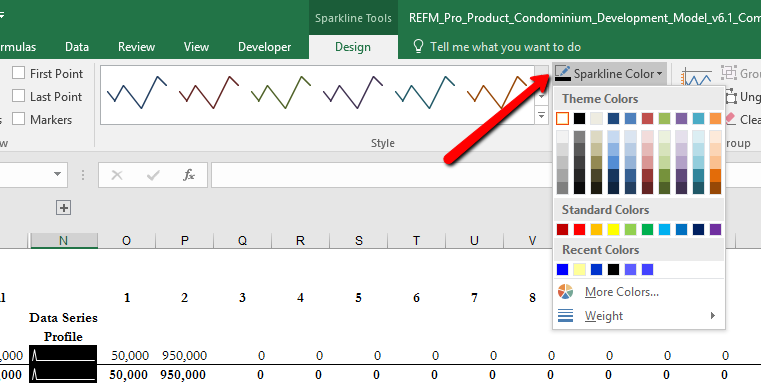The image size is (761, 391).
Task: Open the Weight submenu arrow
Action: point(712,315)
